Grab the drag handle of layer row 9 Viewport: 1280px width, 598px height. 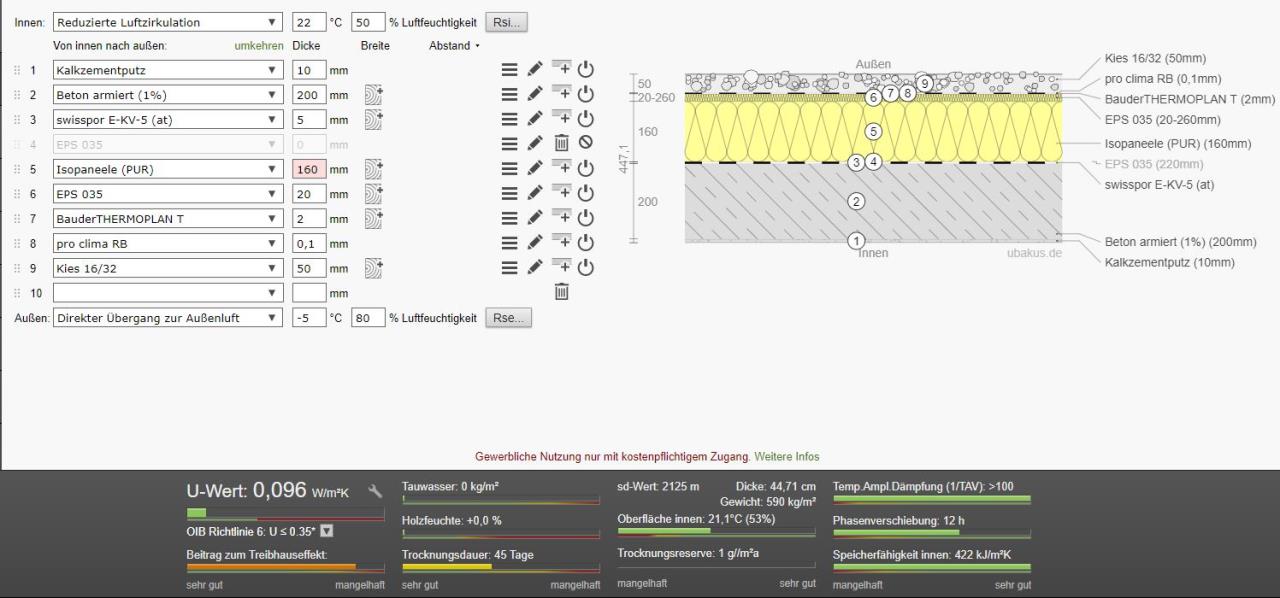tap(16, 268)
